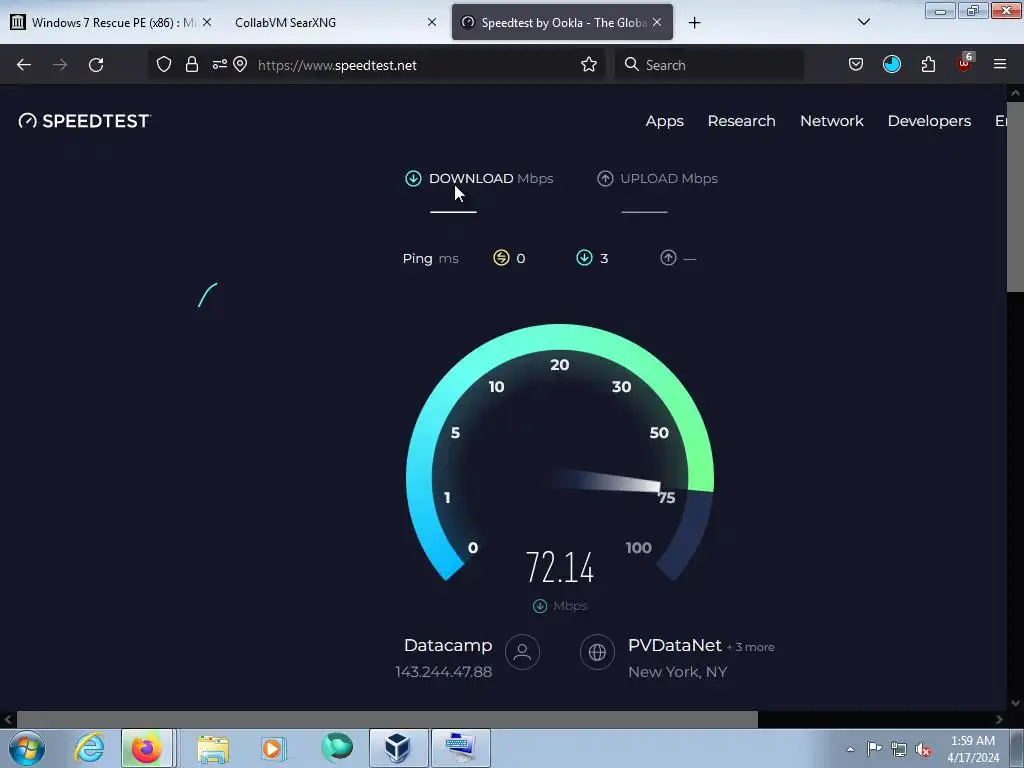Click the download ping icon showing 3

point(584,258)
